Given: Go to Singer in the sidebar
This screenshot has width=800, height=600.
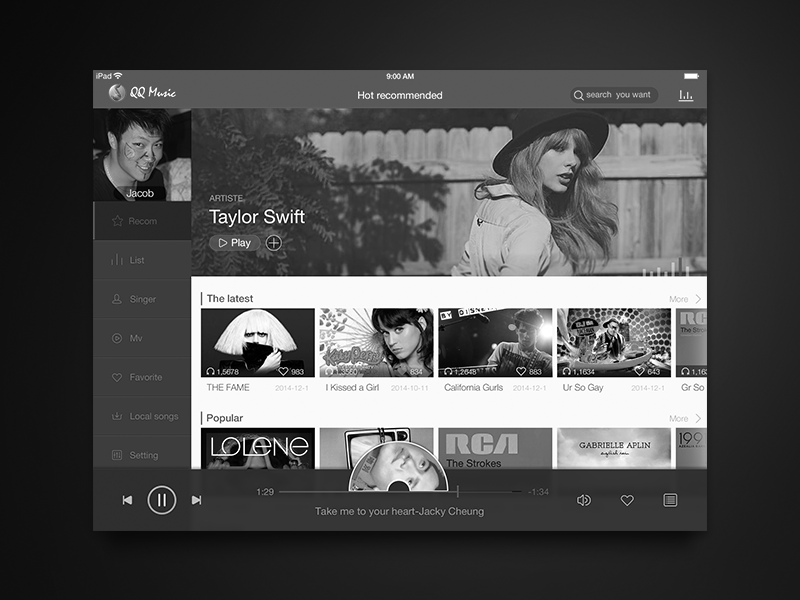Looking at the screenshot, I should pos(142,299).
